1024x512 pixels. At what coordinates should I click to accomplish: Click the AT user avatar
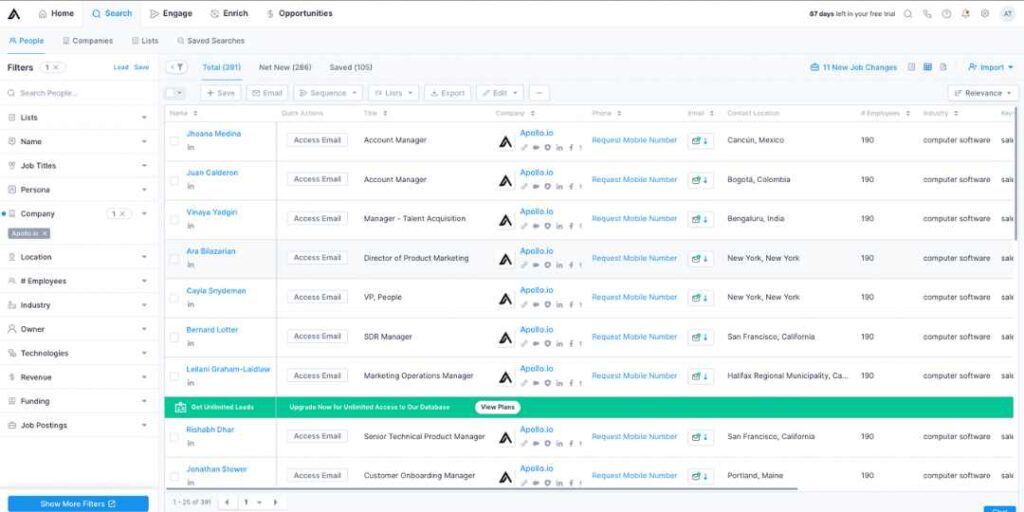(x=1007, y=14)
